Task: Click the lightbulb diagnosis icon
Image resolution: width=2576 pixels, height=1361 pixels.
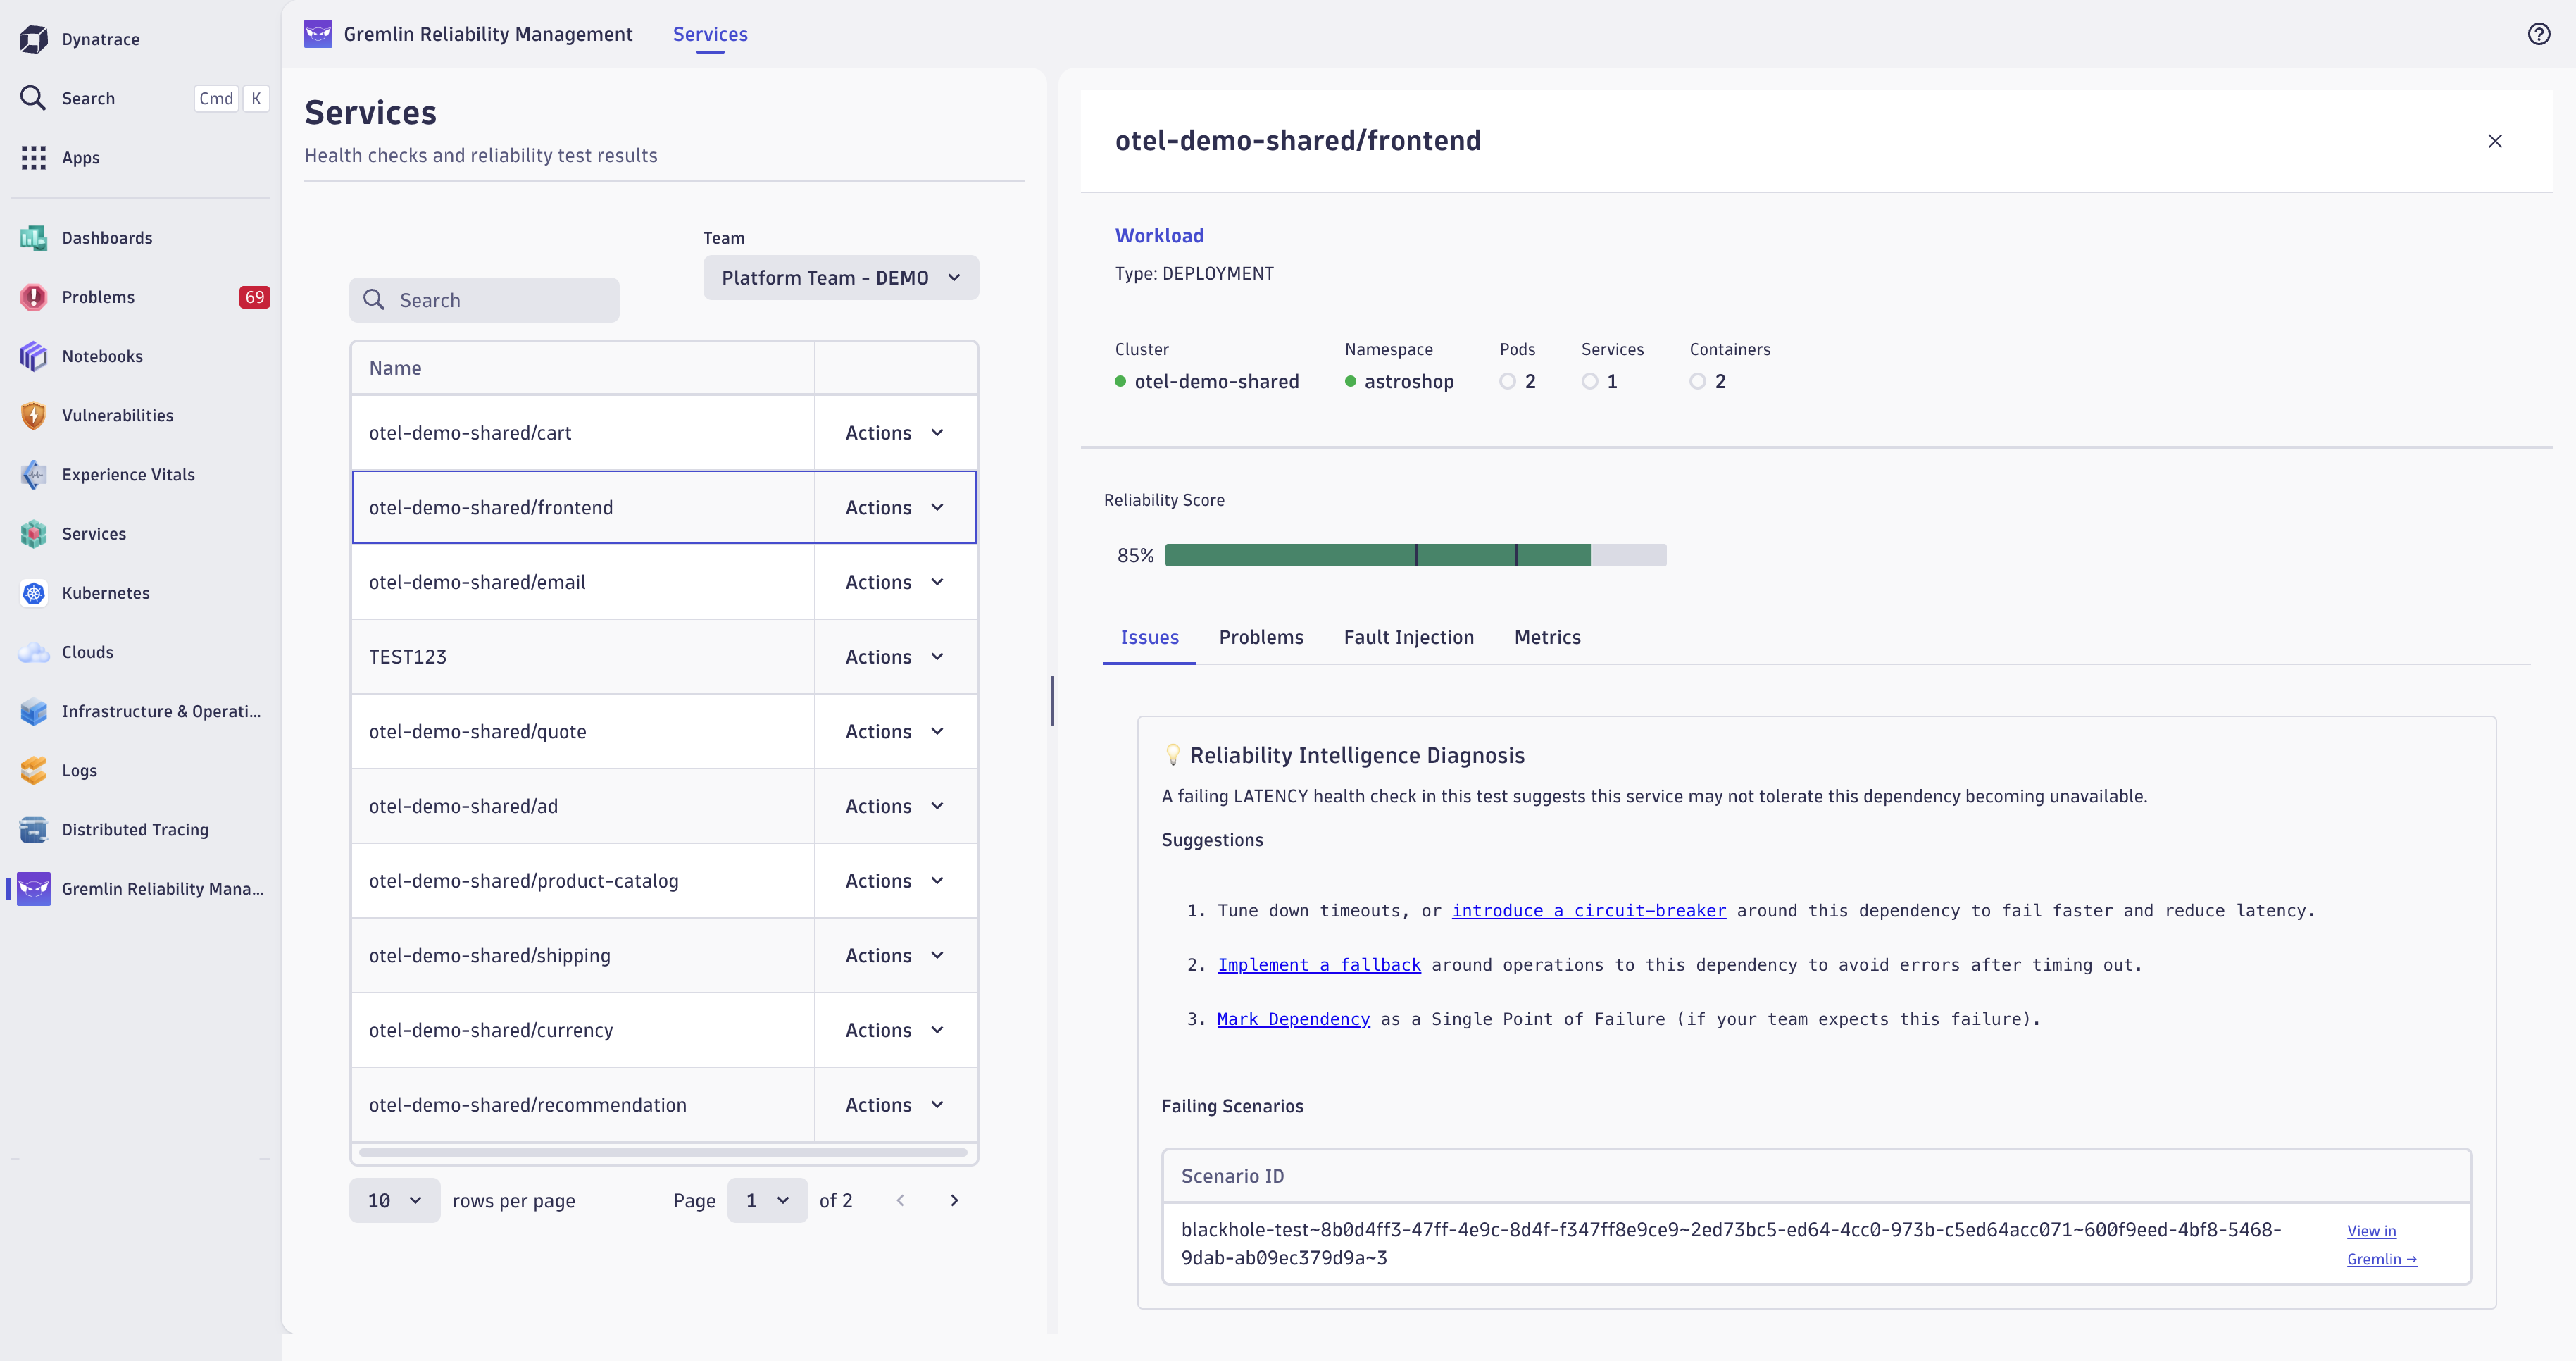Action: tap(1173, 755)
